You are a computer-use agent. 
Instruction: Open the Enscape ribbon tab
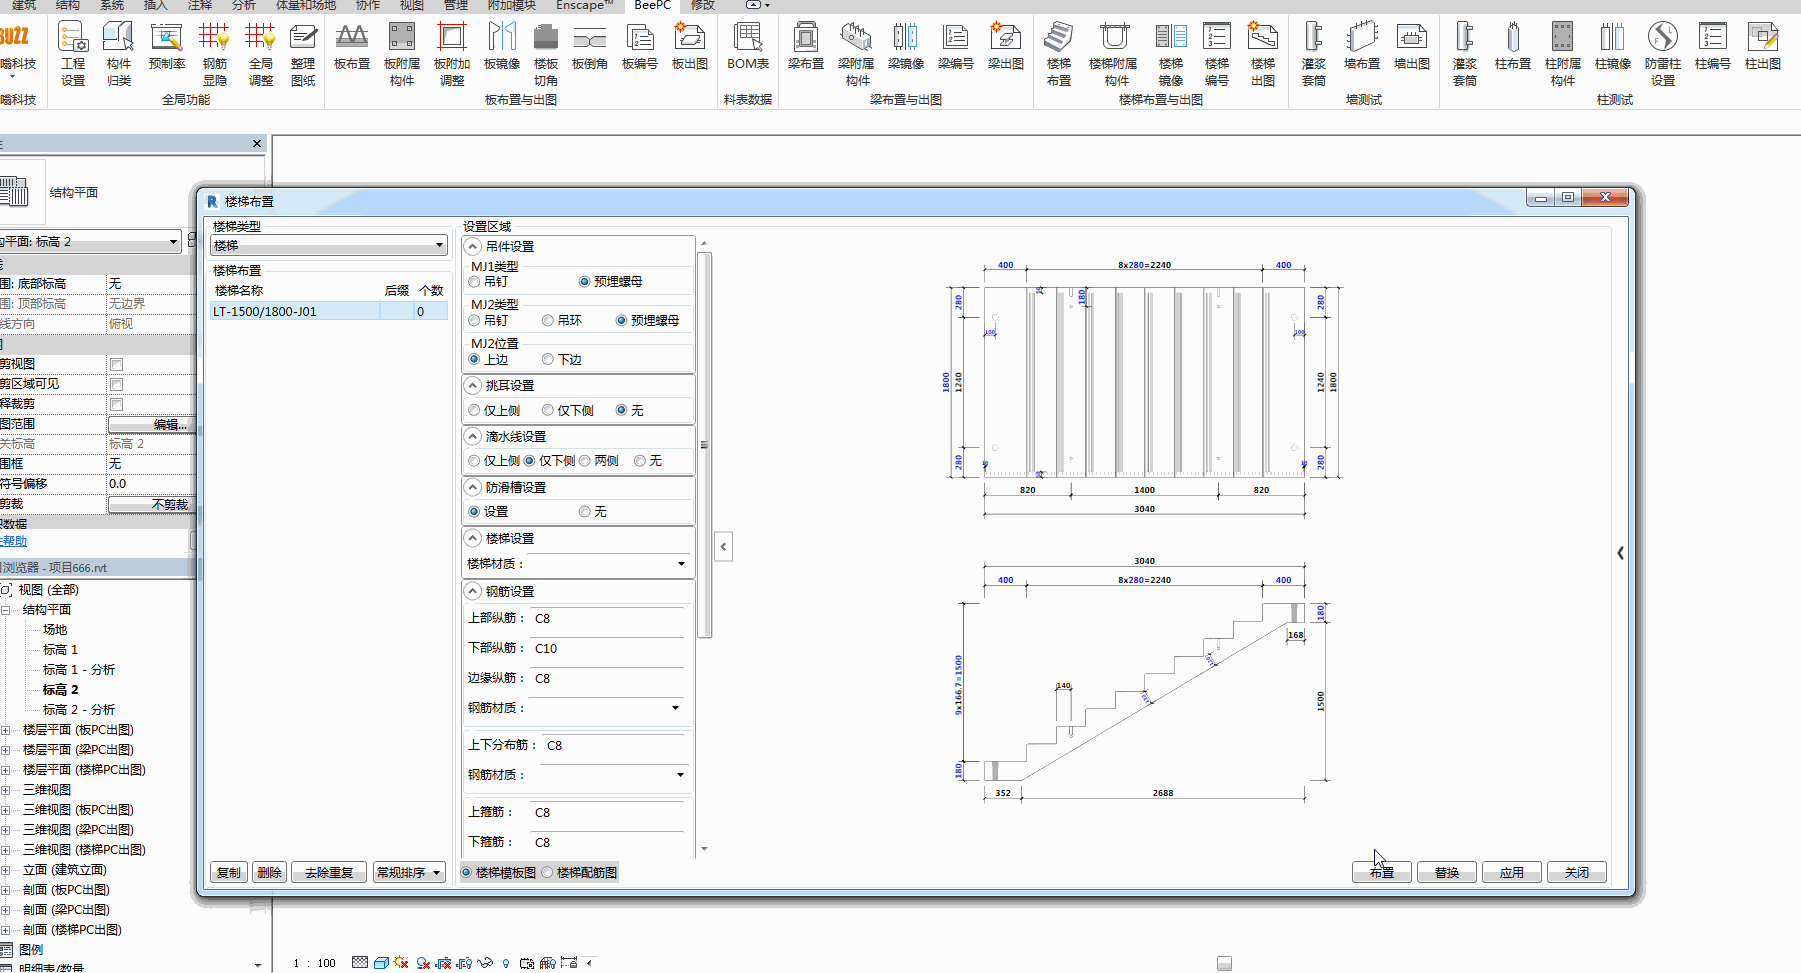pyautogui.click(x=584, y=5)
